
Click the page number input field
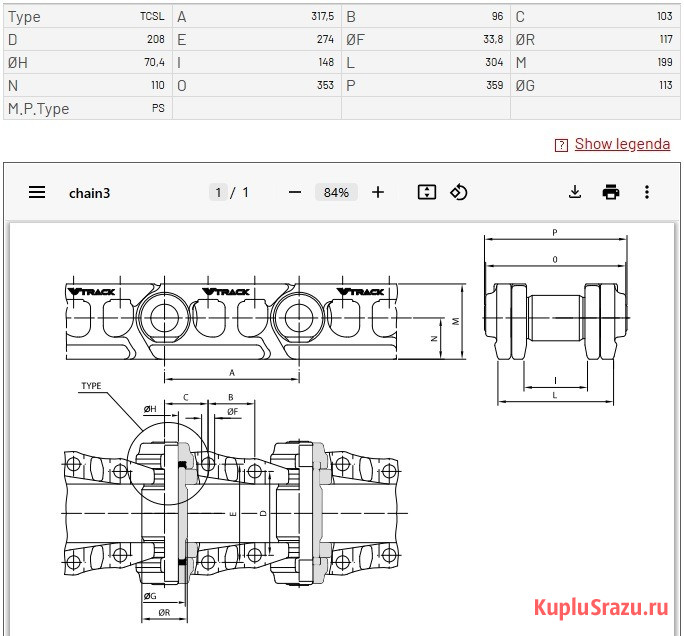tap(218, 192)
